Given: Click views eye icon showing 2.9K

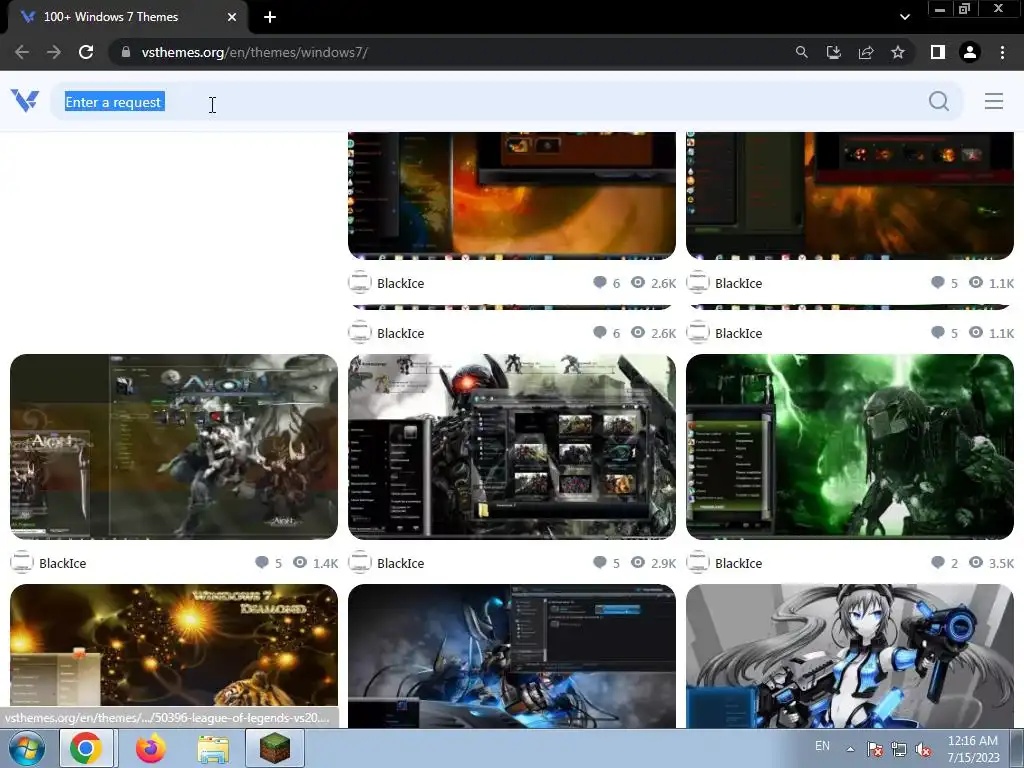Looking at the screenshot, I should pyautogui.click(x=638, y=562).
